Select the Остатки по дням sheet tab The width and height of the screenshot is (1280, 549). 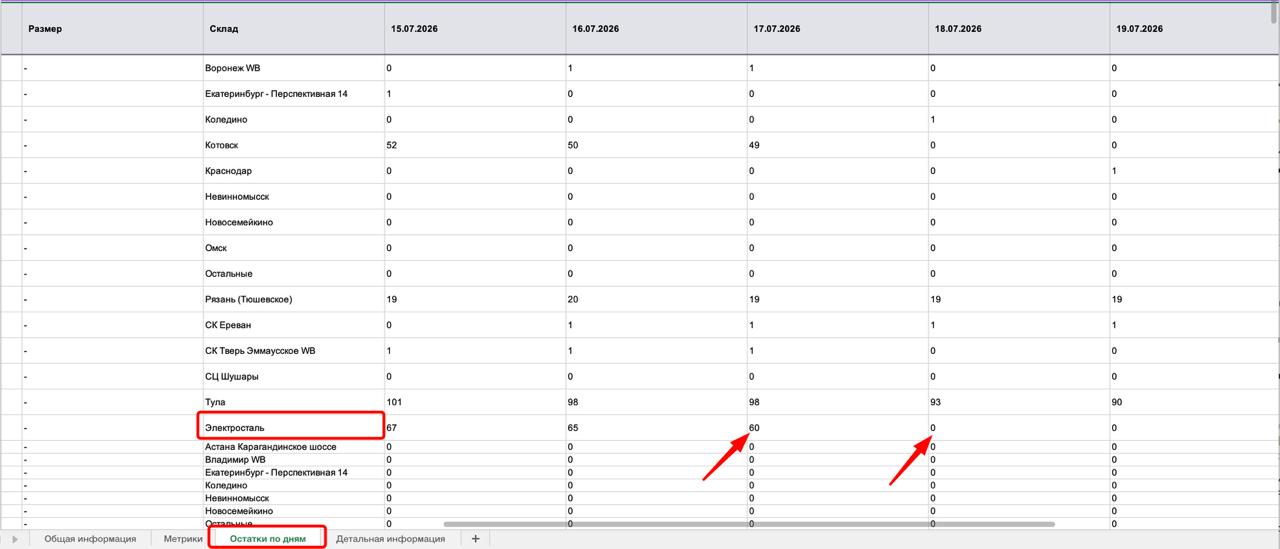269,539
